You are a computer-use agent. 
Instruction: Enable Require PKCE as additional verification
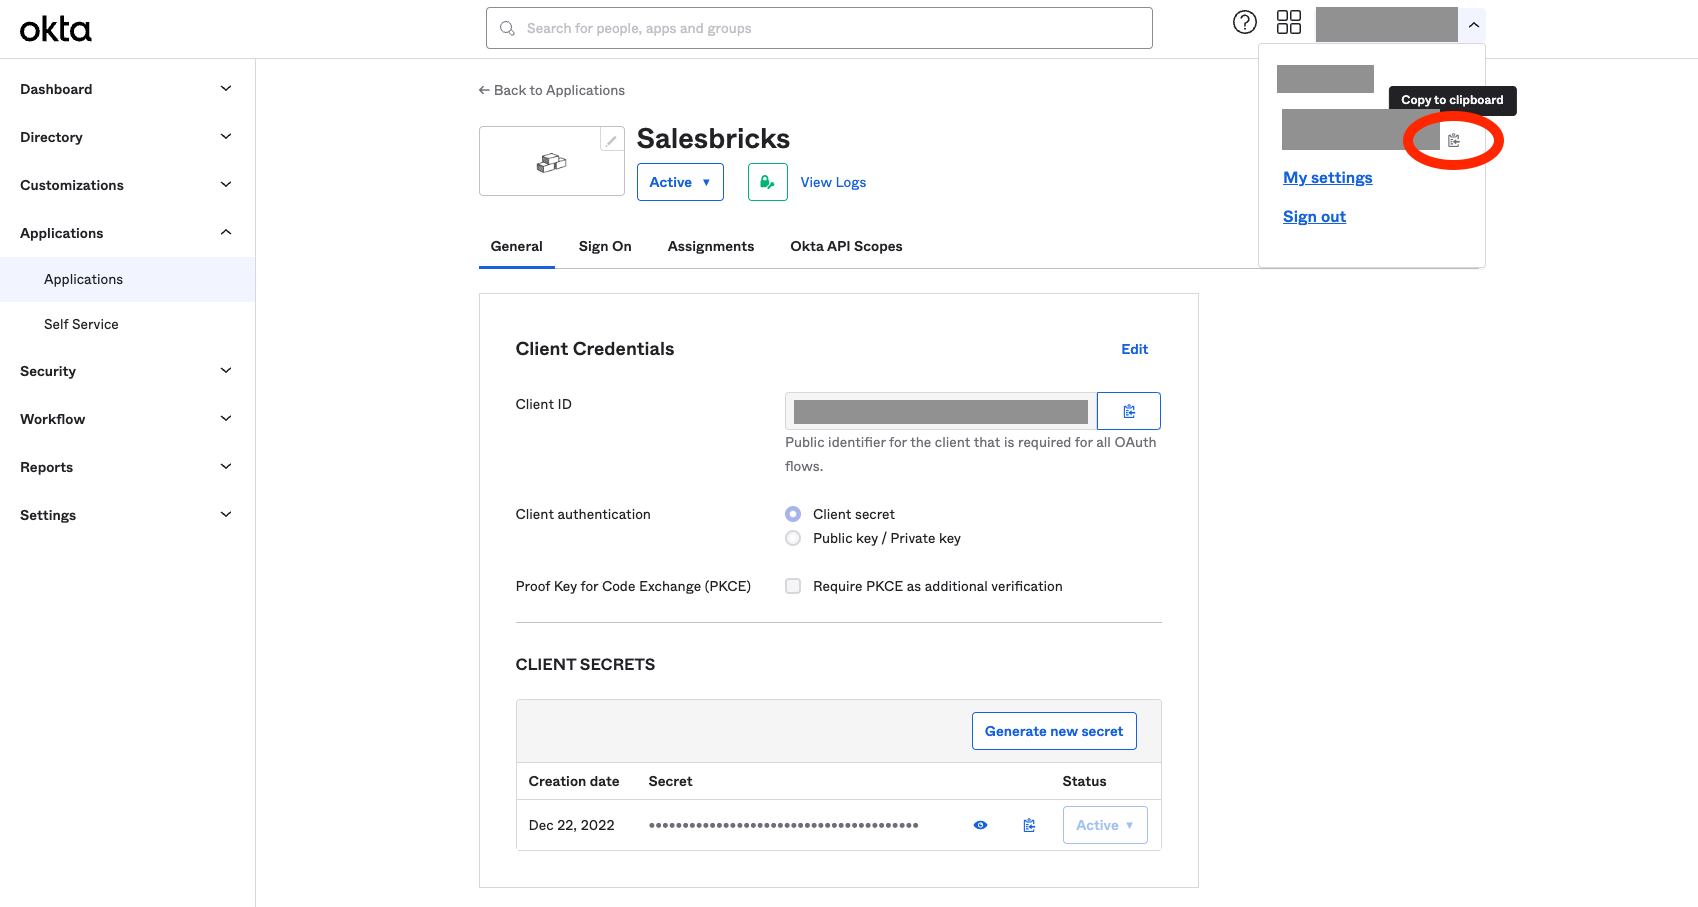793,586
